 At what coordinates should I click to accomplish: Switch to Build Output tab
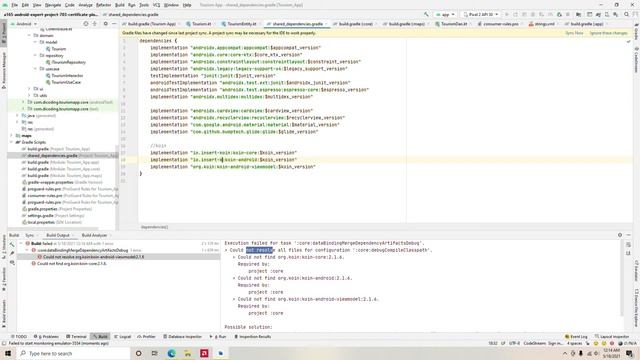tap(58, 236)
